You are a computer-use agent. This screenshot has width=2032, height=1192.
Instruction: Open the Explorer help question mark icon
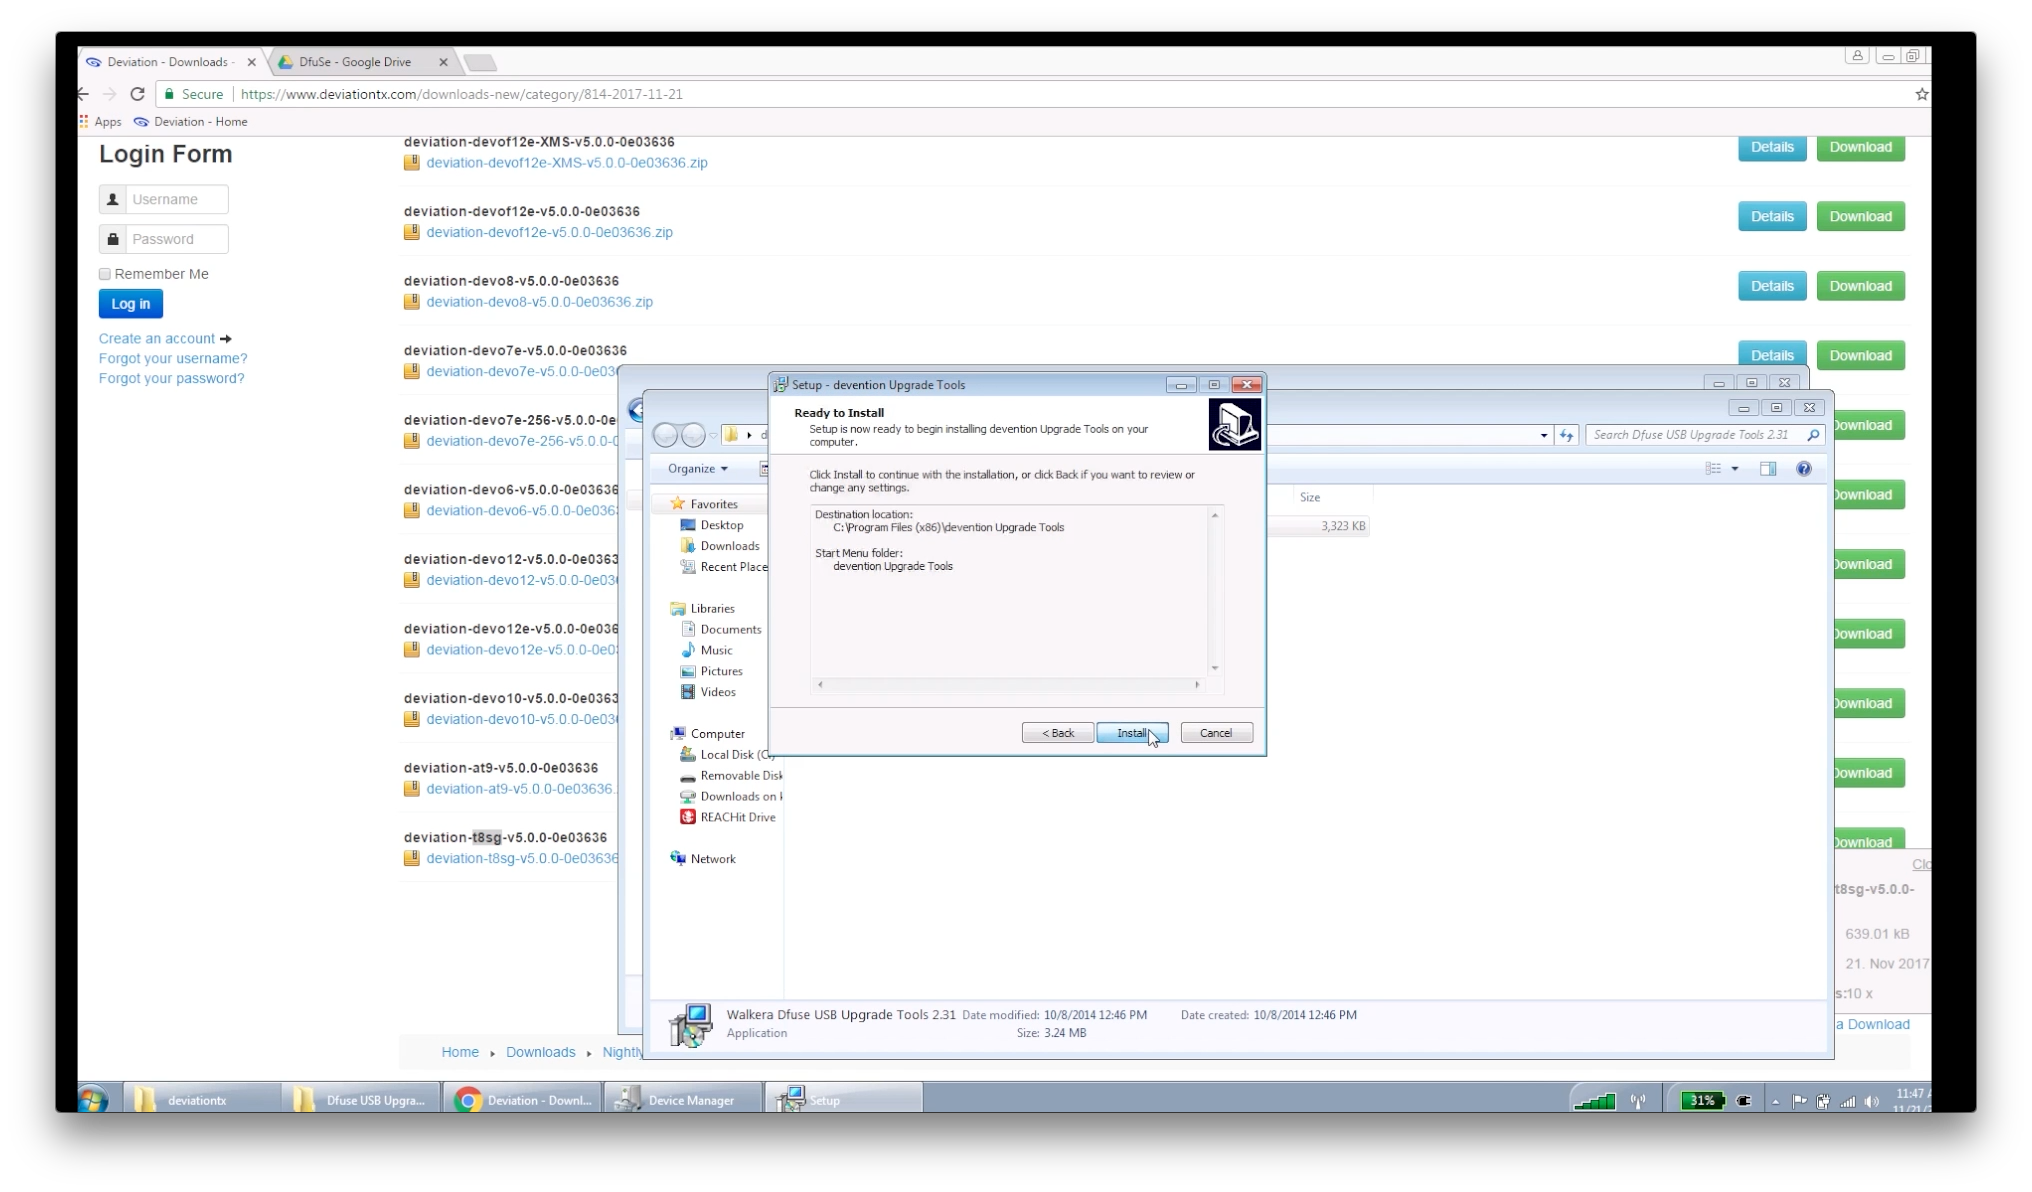pos(1803,469)
